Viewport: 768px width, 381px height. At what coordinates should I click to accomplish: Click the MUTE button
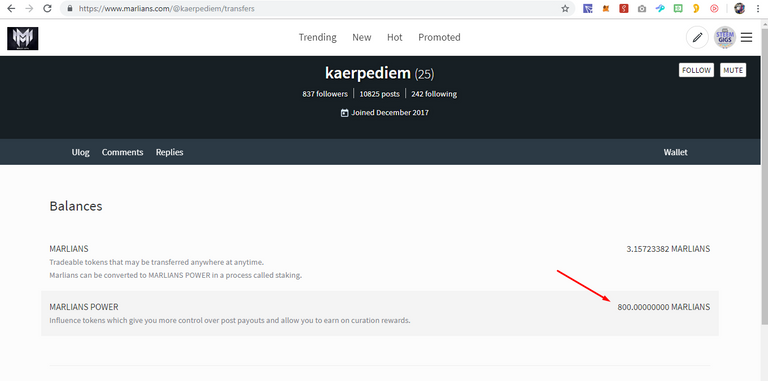pyautogui.click(x=733, y=70)
